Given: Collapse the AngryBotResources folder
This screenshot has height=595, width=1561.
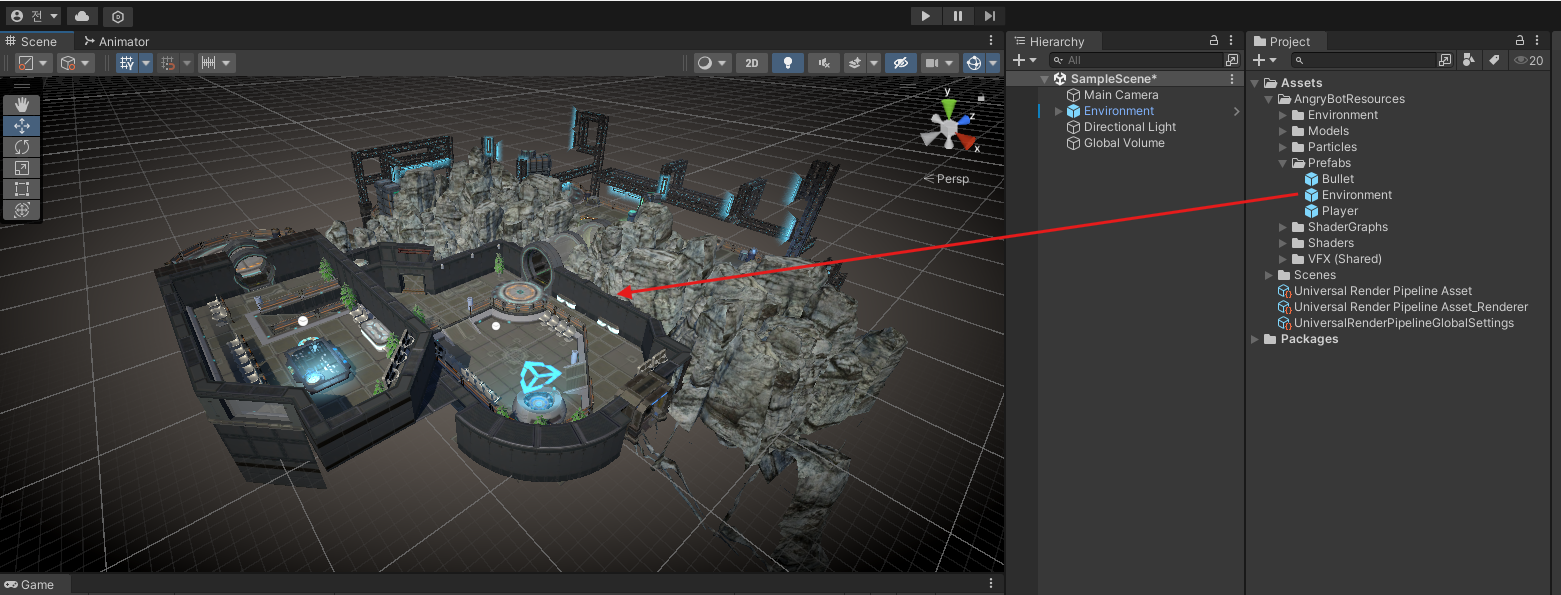Looking at the screenshot, I should click(1269, 99).
